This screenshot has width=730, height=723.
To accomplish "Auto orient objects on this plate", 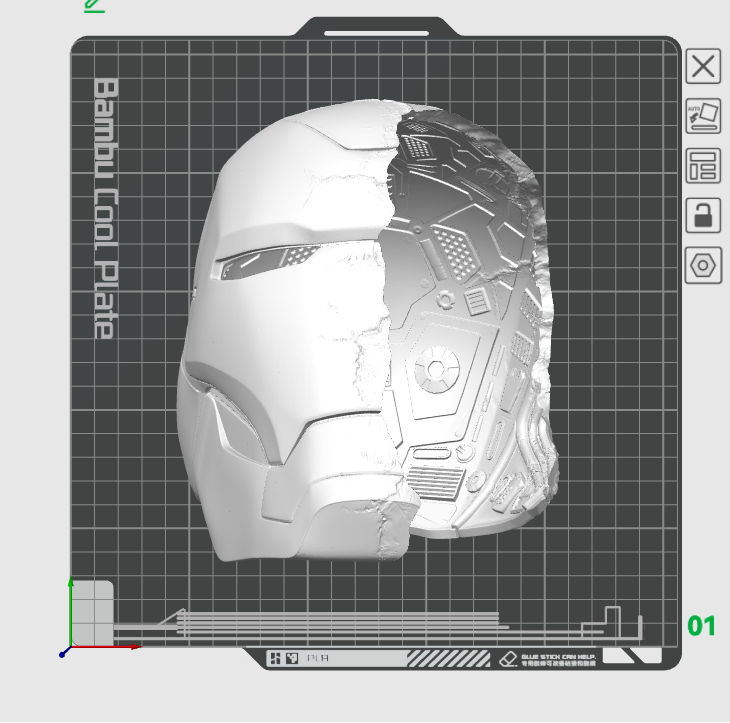I will pyautogui.click(x=703, y=116).
